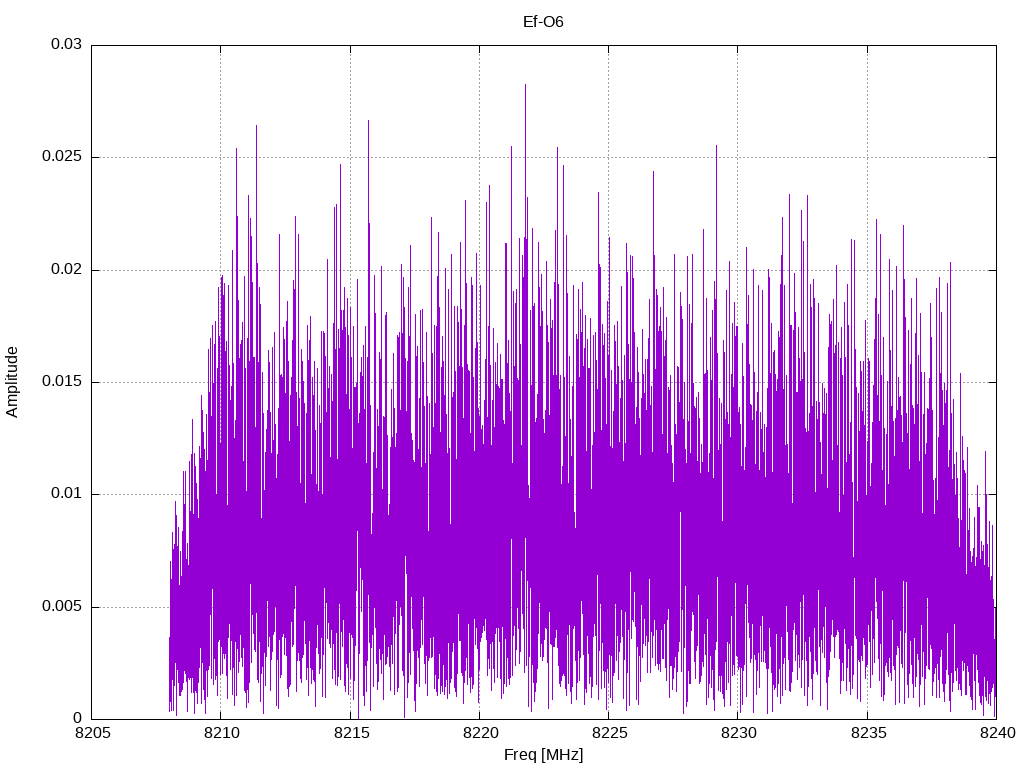Click the x-axis tick label 8225
Screen dimensions: 1024x768
click(x=609, y=733)
